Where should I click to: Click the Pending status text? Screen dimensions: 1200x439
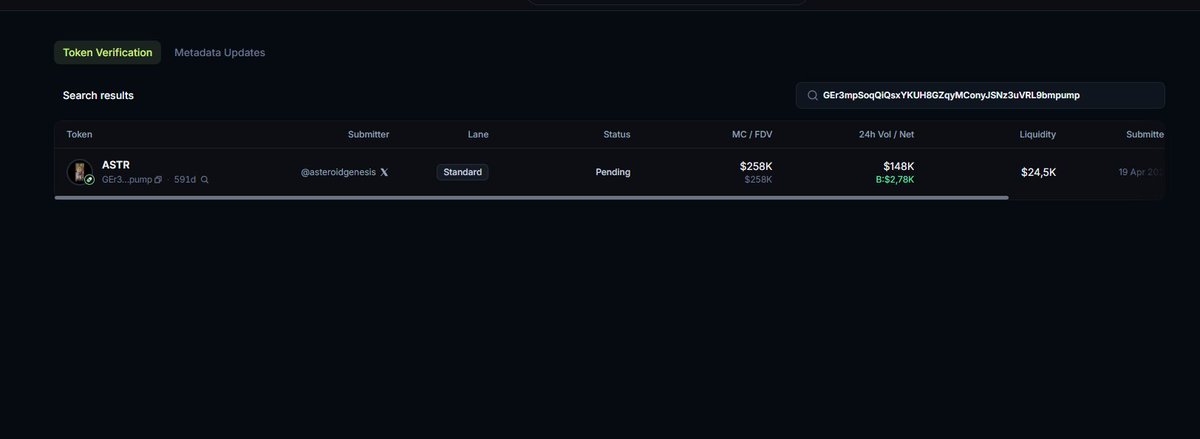[613, 172]
